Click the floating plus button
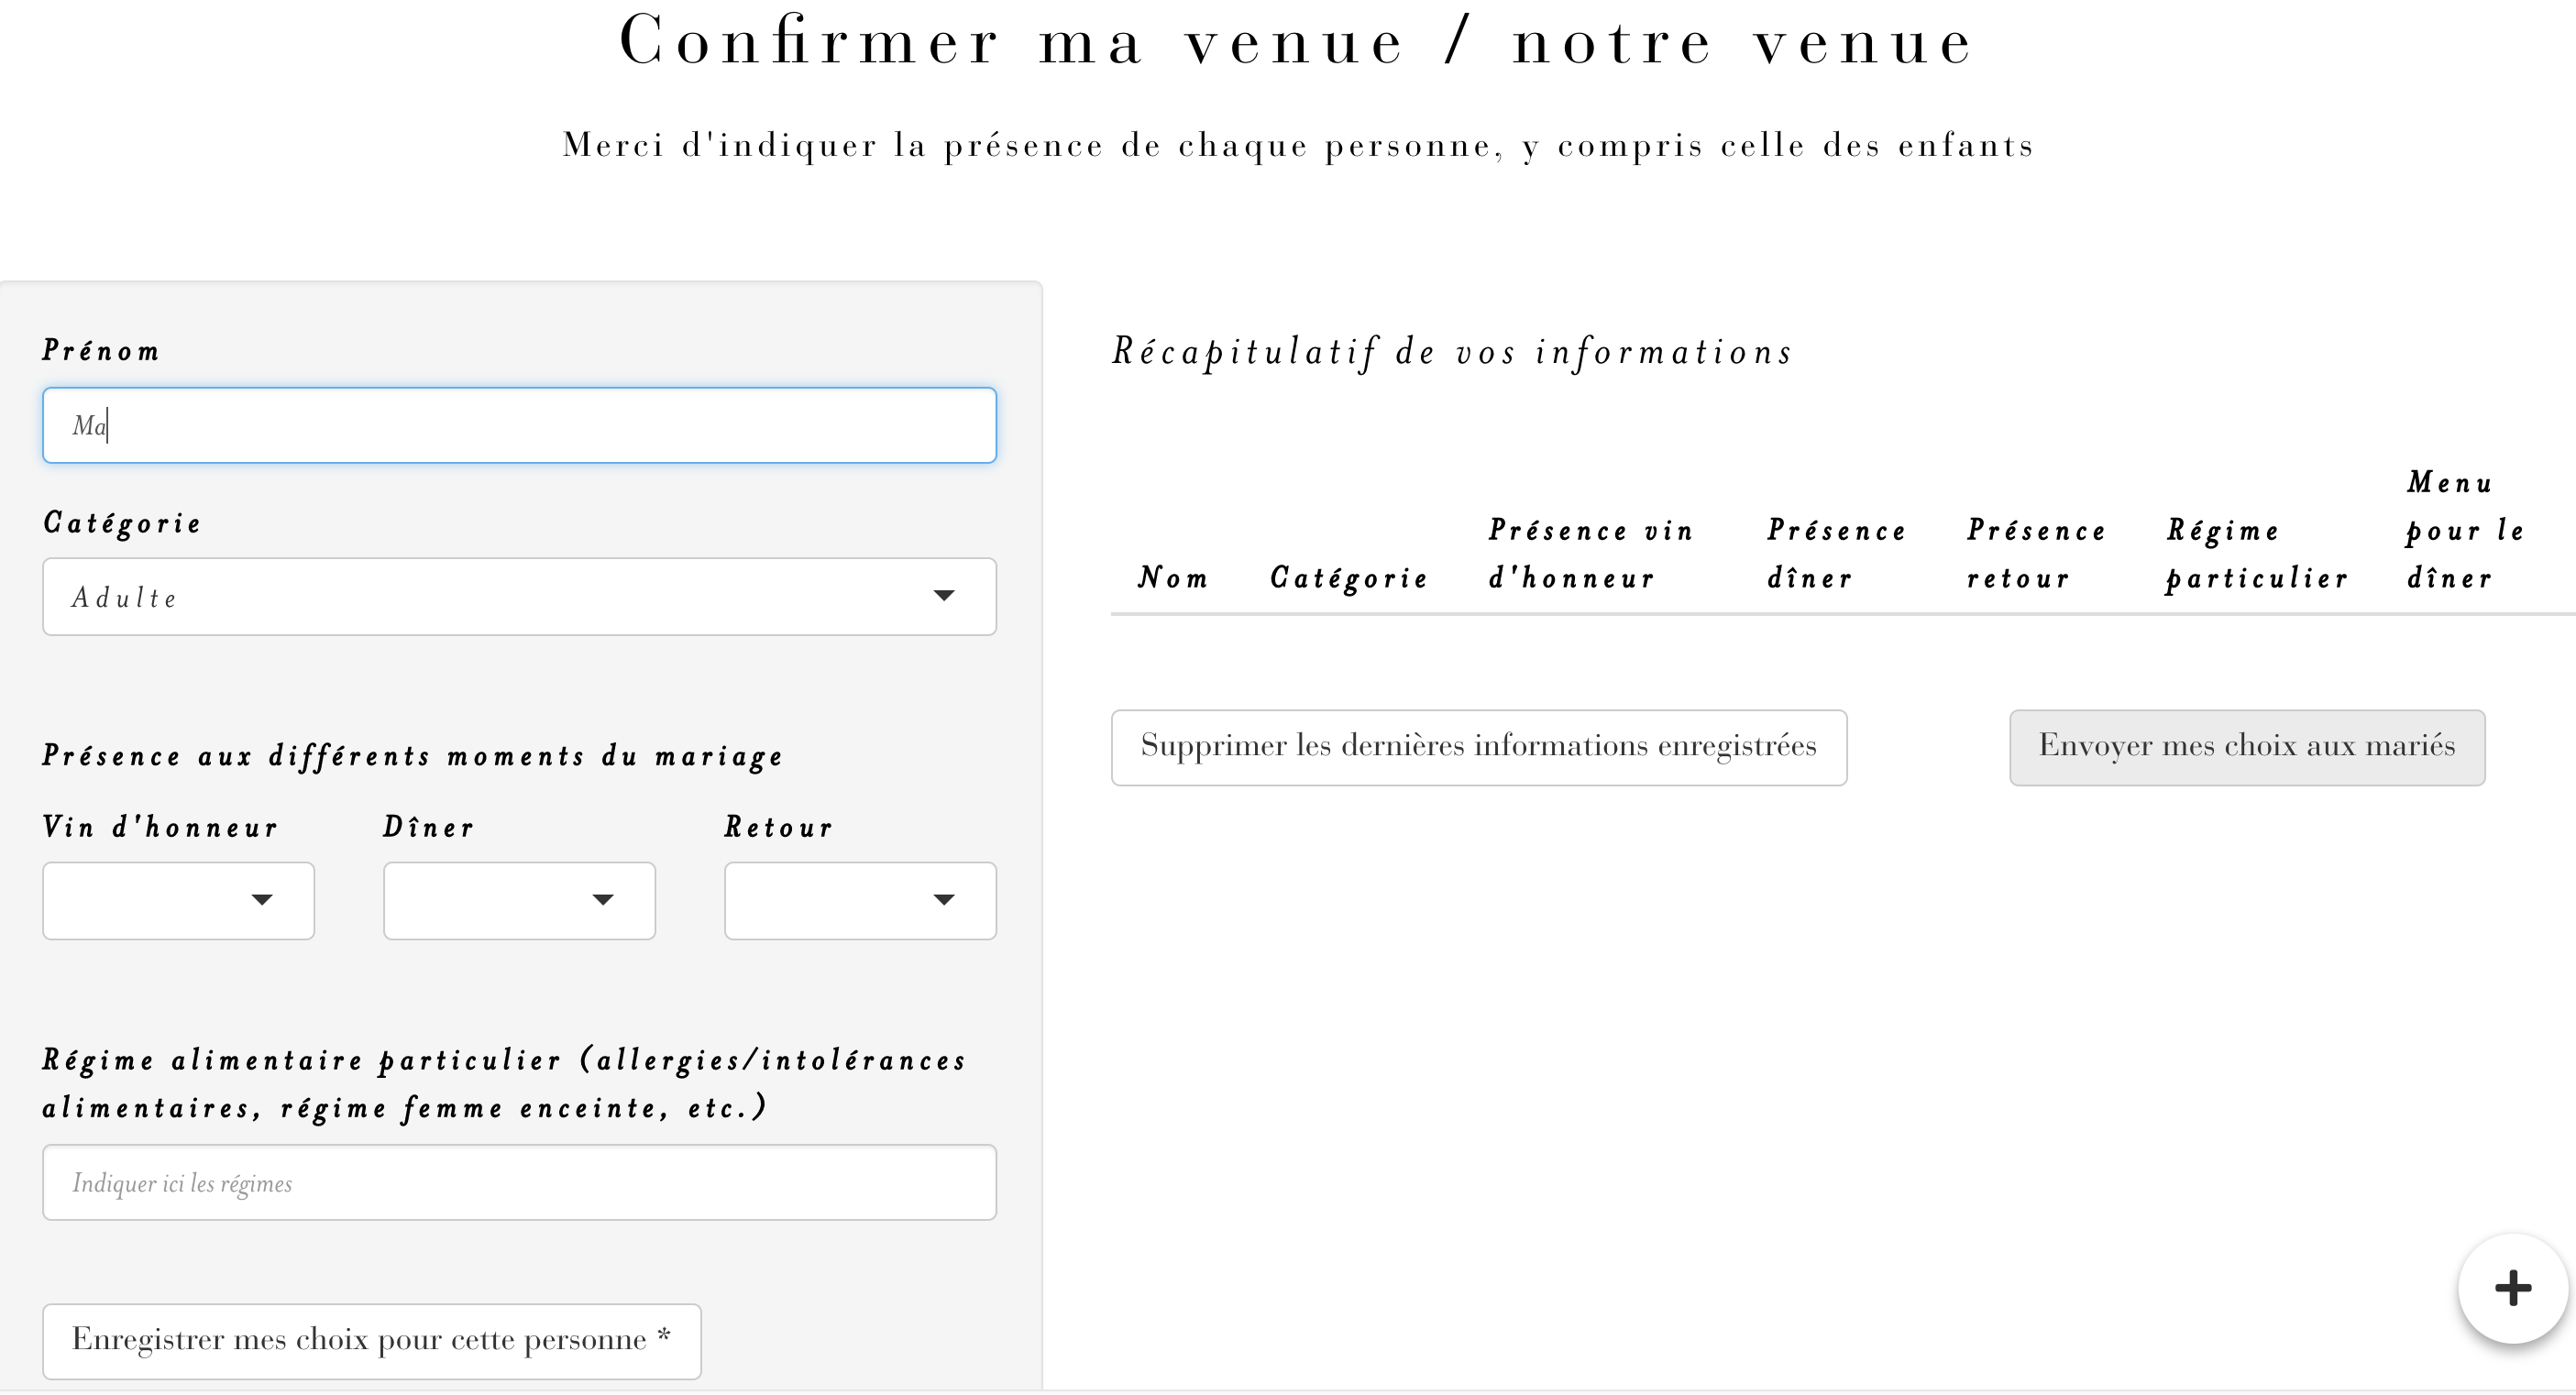The height and width of the screenshot is (1395, 2576). 2512,1288
